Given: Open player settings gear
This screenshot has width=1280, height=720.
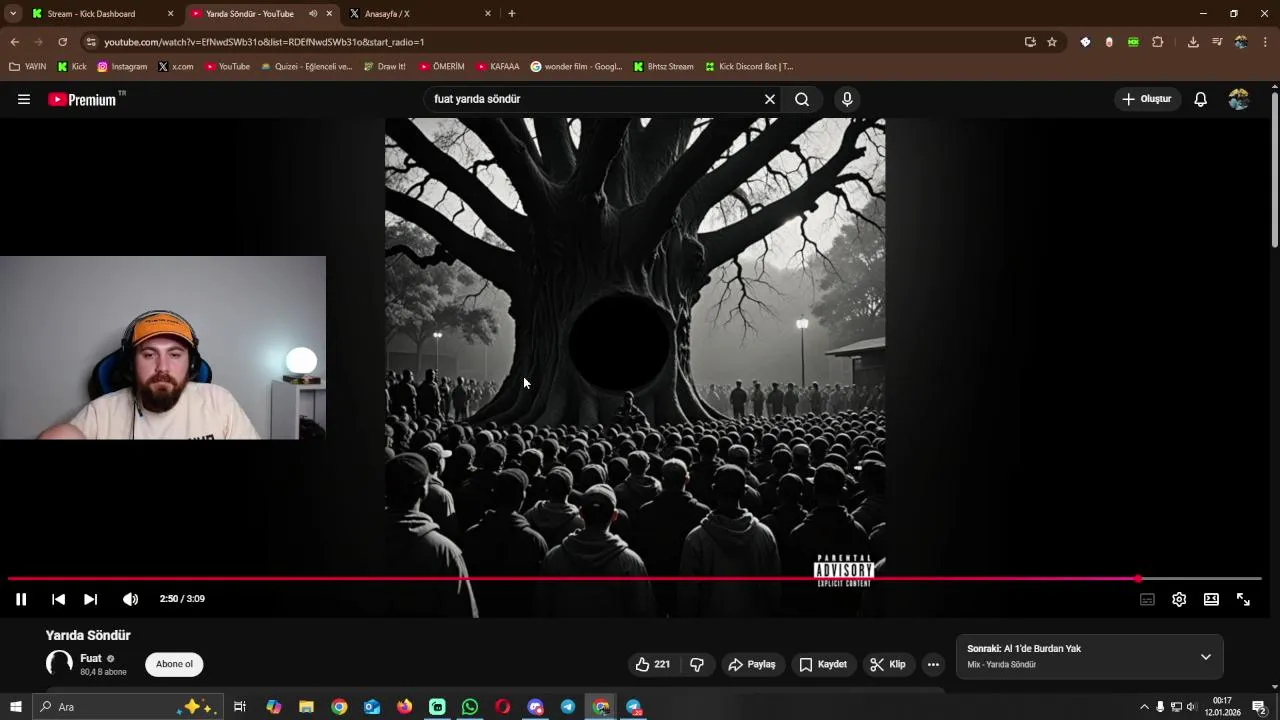Looking at the screenshot, I should [1179, 599].
